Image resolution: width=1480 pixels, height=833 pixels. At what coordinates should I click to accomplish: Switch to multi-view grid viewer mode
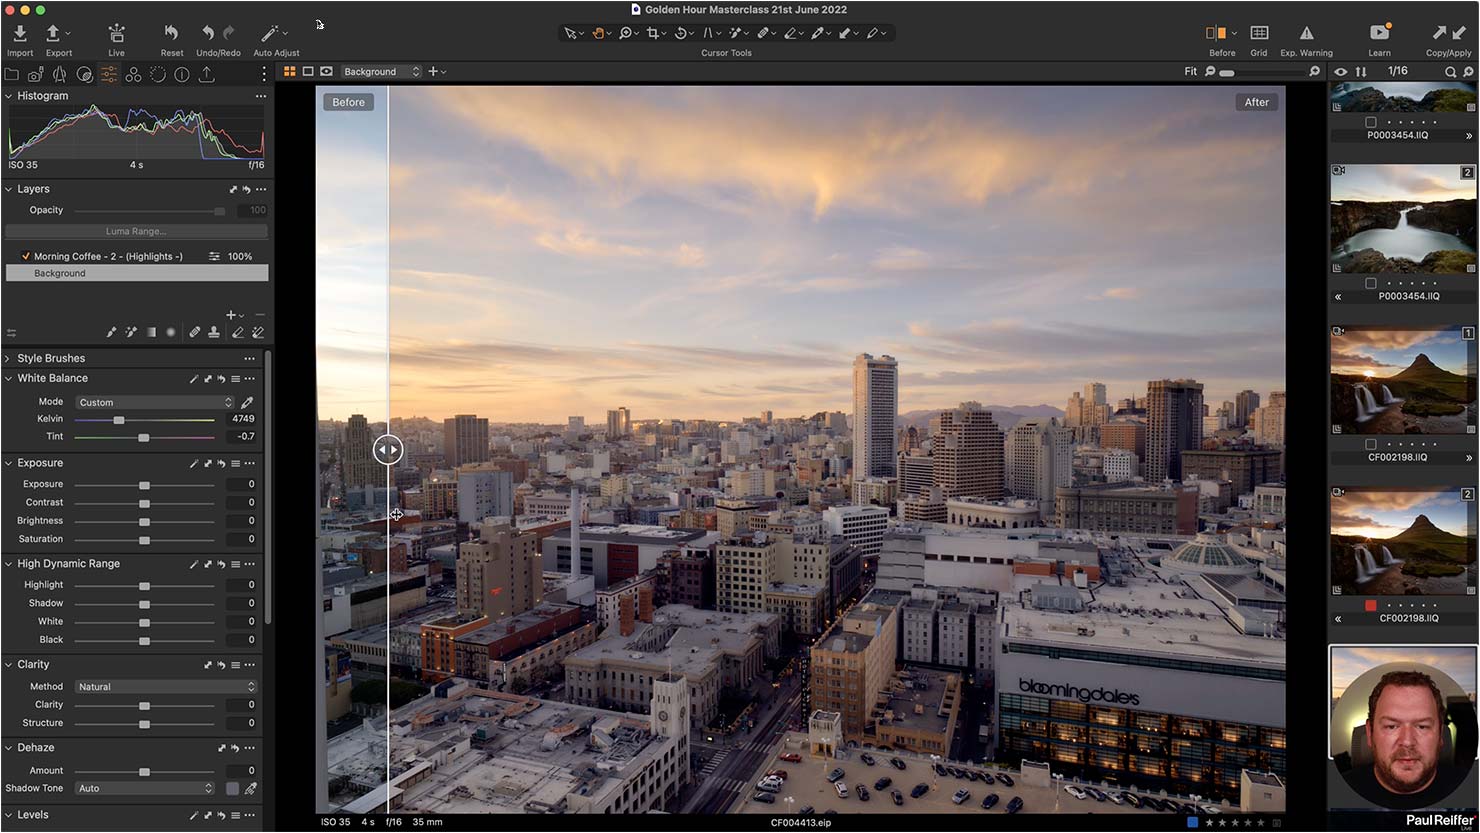click(290, 72)
